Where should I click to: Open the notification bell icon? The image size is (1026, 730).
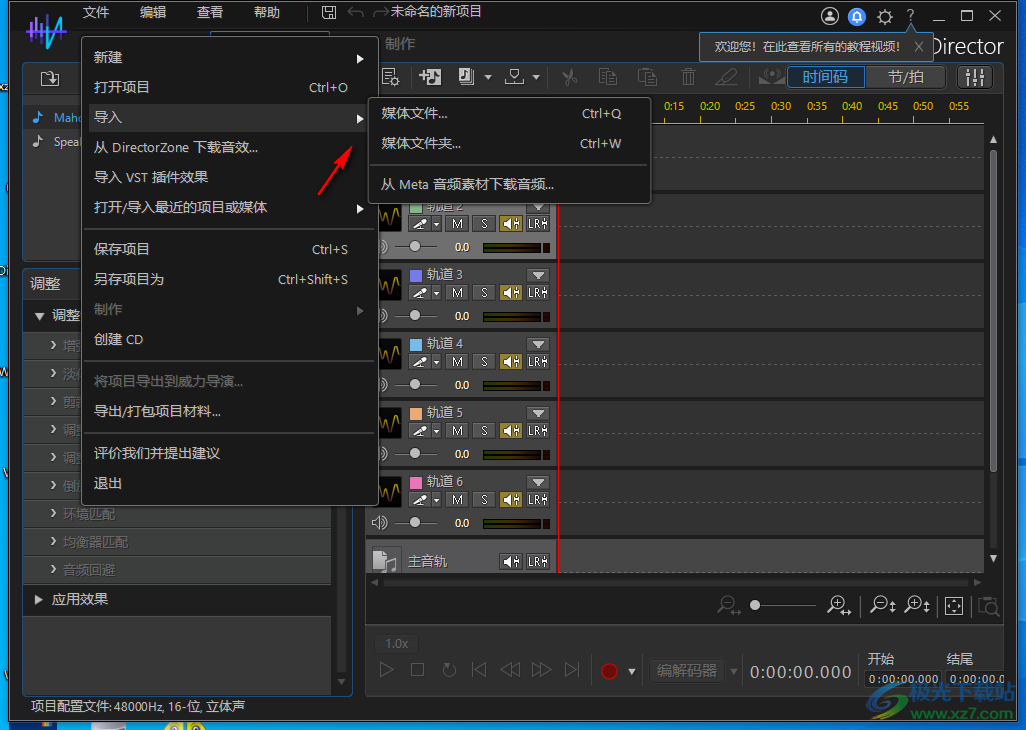(857, 16)
